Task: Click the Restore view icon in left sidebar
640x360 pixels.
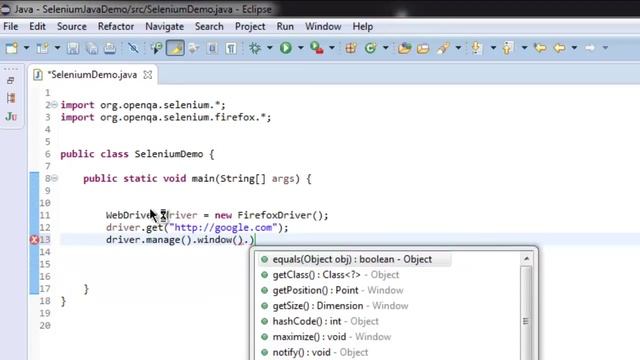Action: point(11,80)
